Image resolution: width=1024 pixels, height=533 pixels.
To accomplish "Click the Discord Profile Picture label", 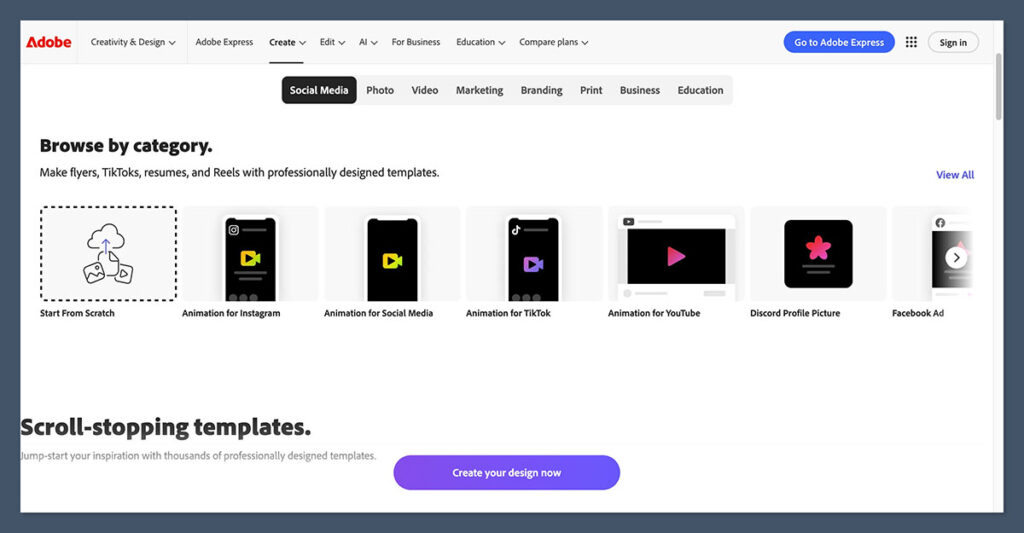I will click(795, 314).
